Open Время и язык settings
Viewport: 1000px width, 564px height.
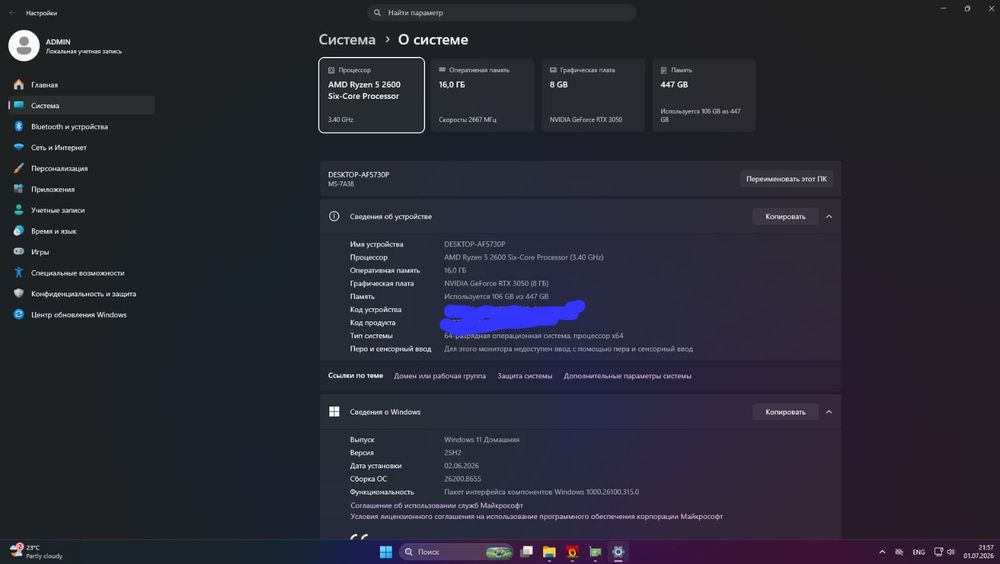(x=81, y=231)
